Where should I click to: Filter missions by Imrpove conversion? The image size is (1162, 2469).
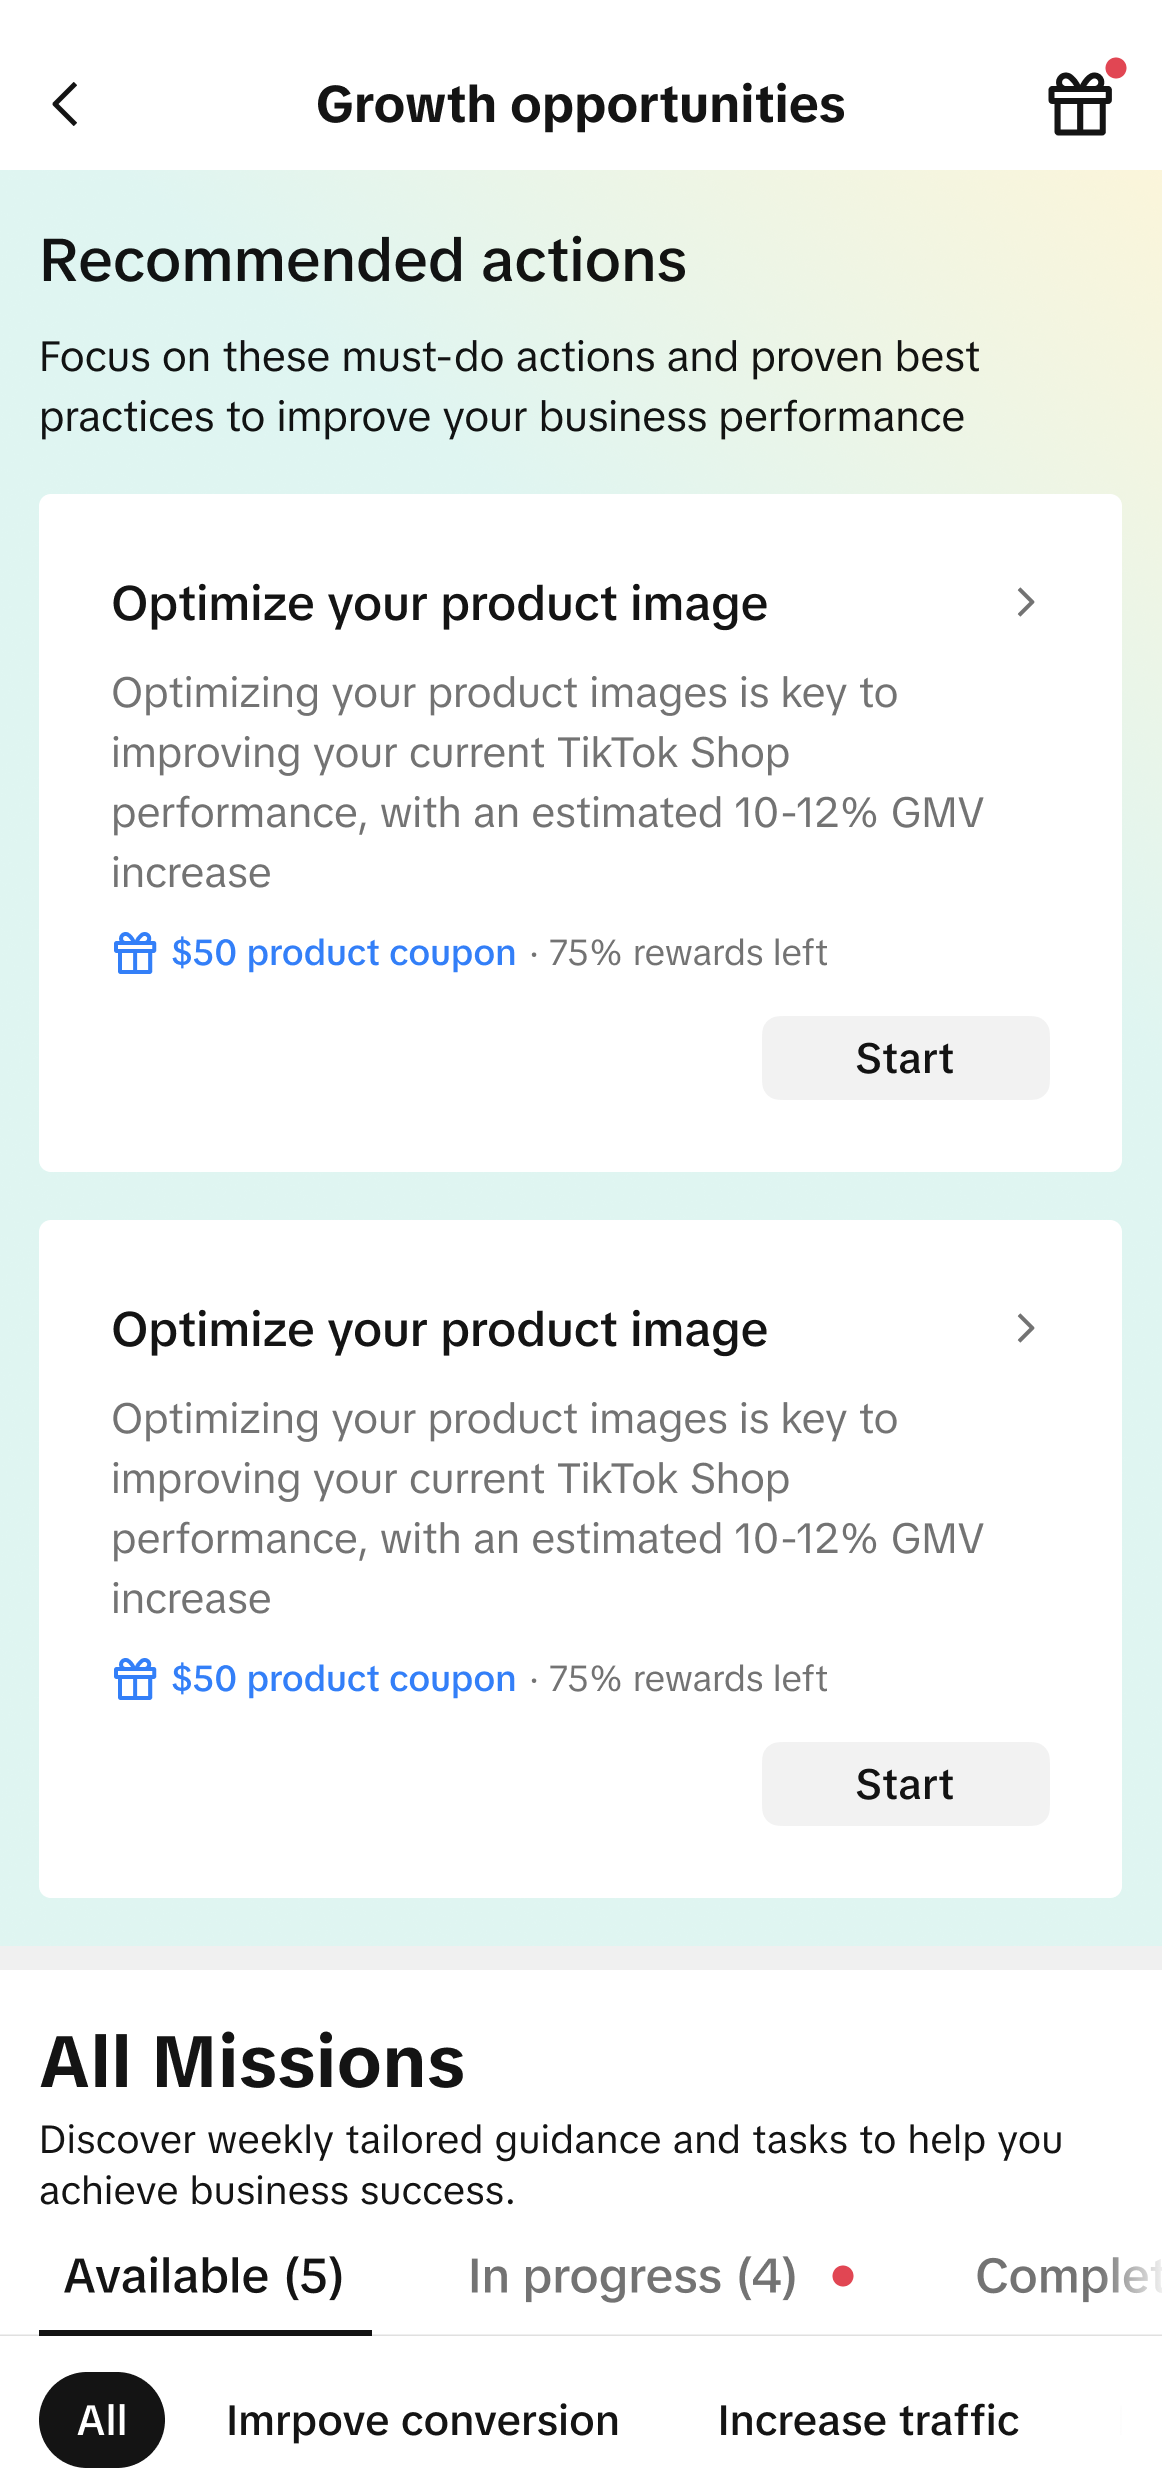tap(423, 2420)
